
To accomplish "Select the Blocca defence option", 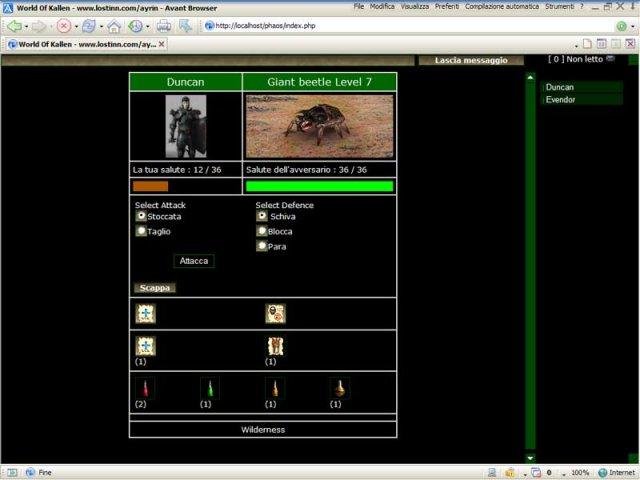I will pos(262,231).
